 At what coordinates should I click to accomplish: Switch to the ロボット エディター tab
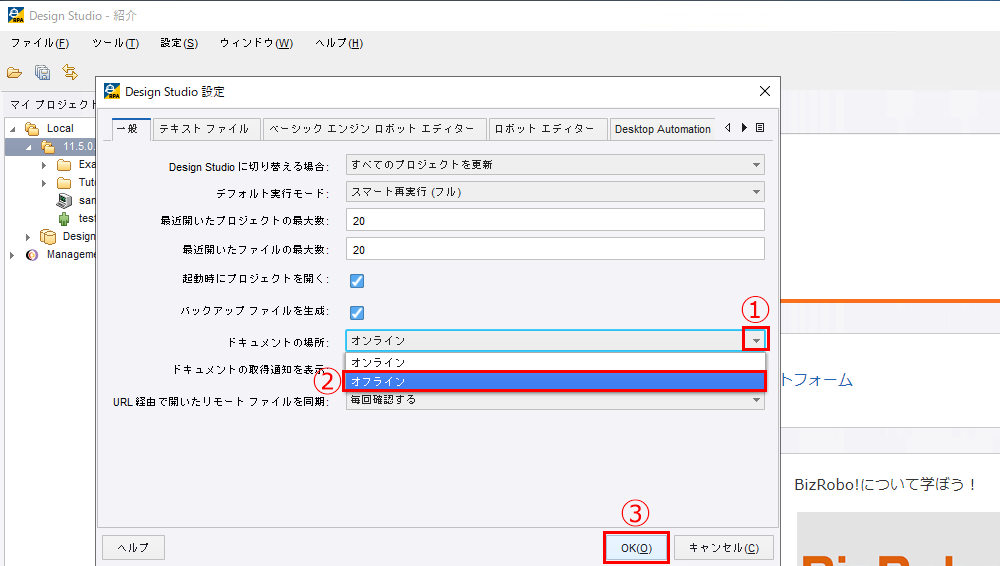(x=547, y=129)
